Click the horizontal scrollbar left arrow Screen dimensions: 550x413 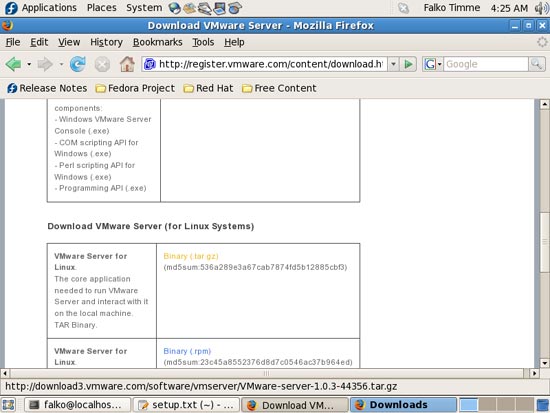(x=5, y=373)
